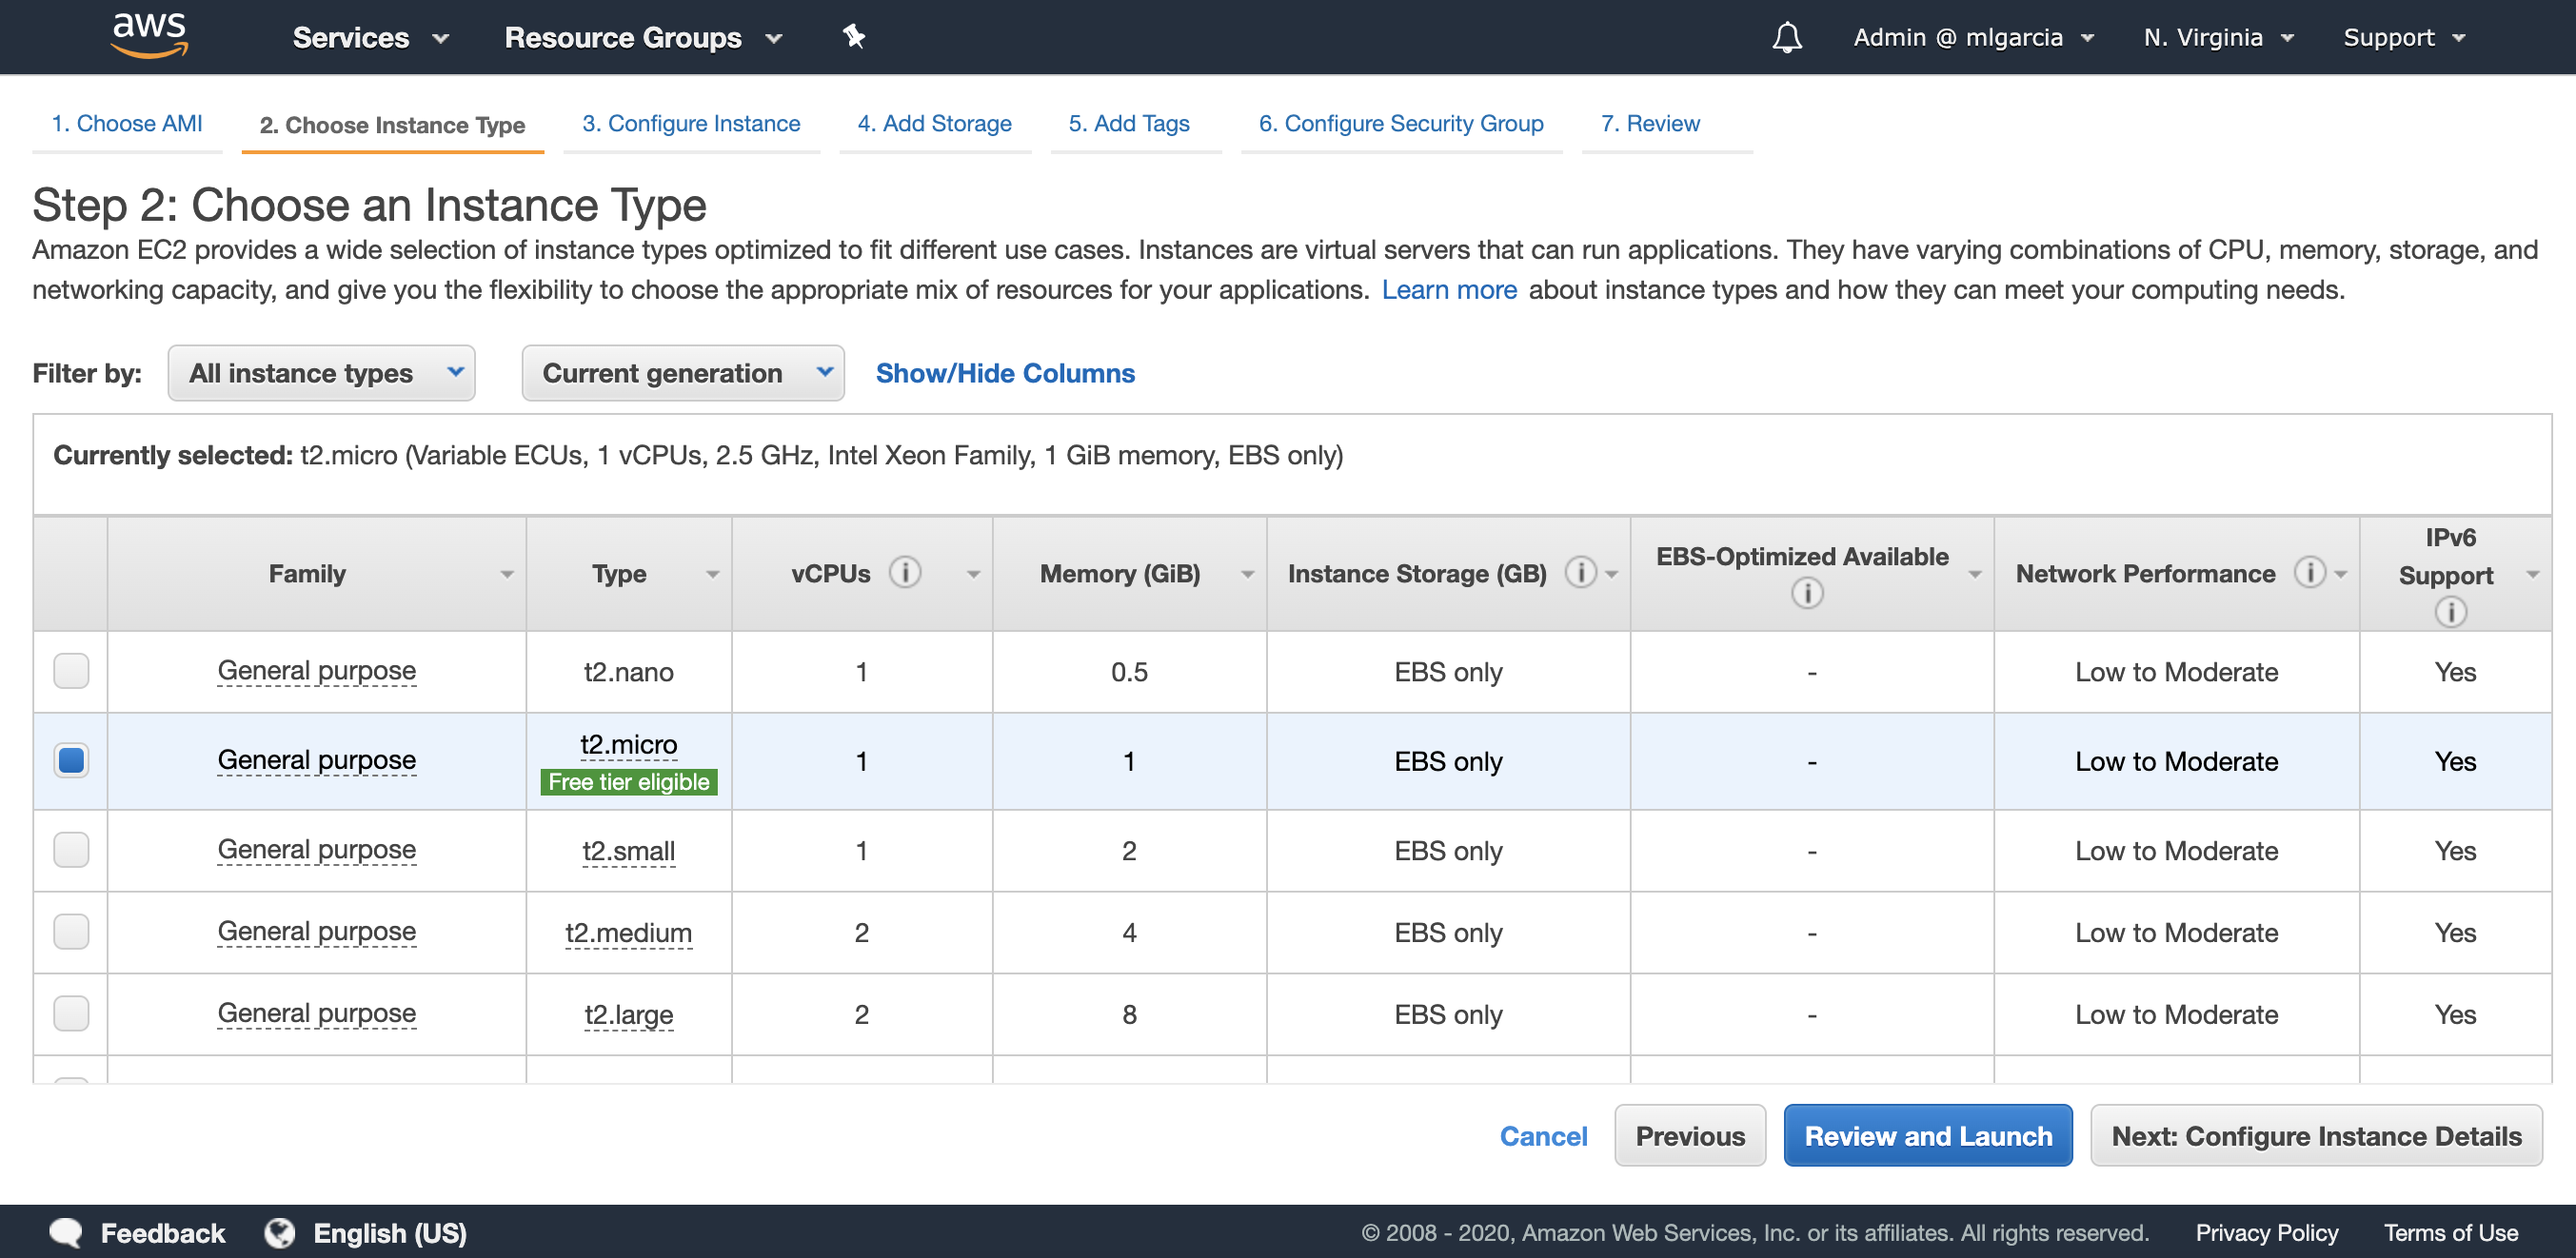The width and height of the screenshot is (2576, 1258).
Task: Sort by the Family column header arrow
Action: 507,574
